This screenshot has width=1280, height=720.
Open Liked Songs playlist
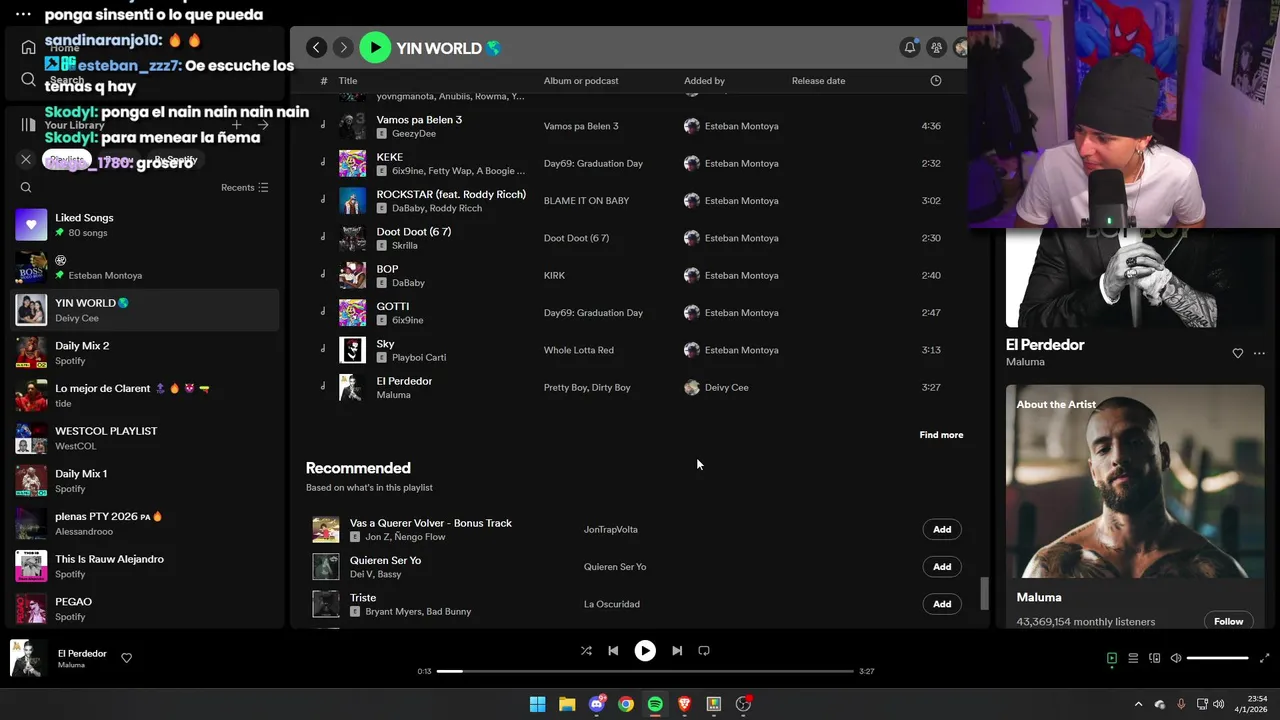coord(147,225)
